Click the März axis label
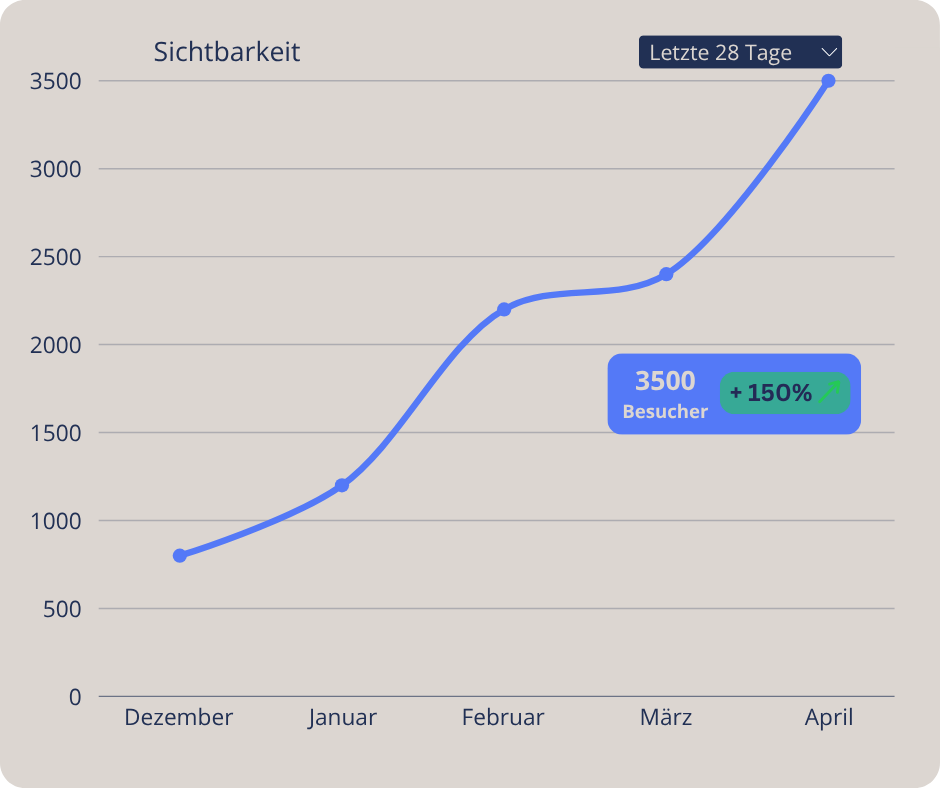The width and height of the screenshot is (940, 788). pyautogui.click(x=666, y=718)
